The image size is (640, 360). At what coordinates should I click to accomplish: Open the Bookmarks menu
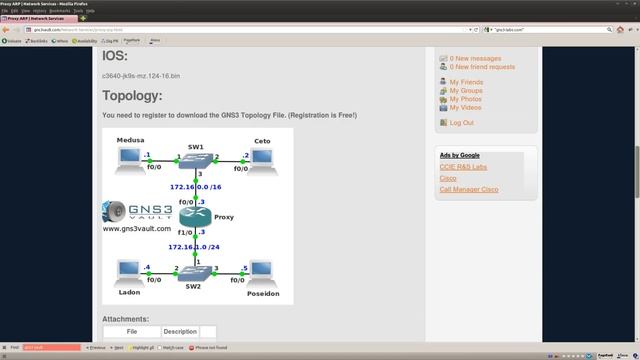[x=60, y=11]
